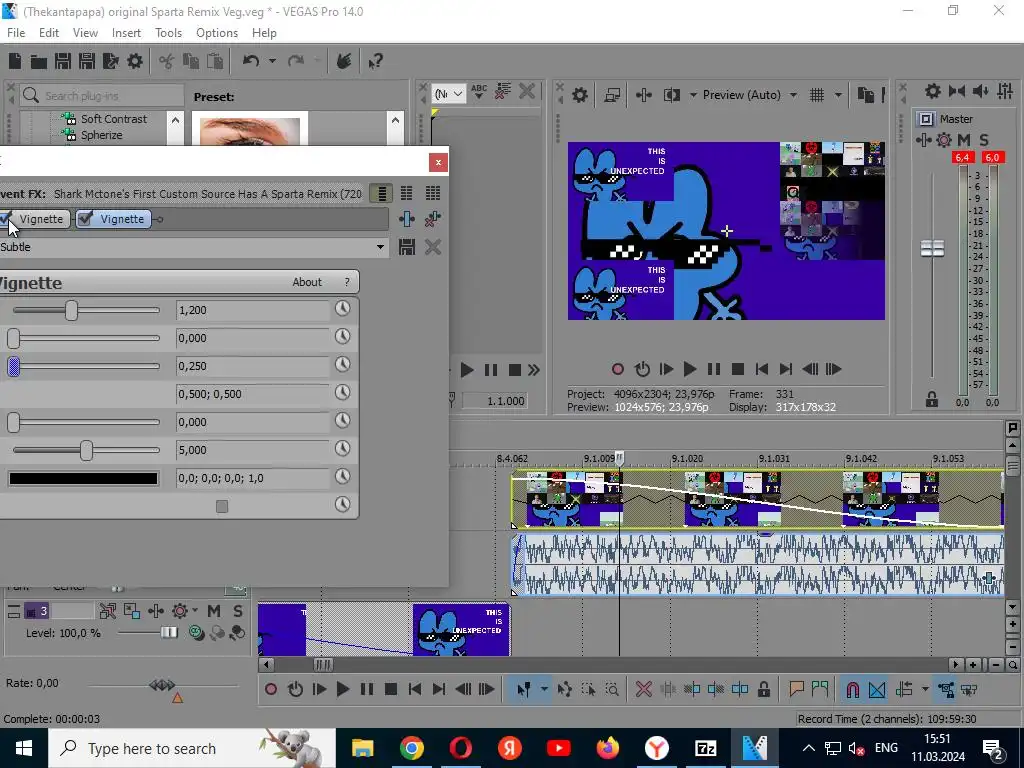Click the Downmix Output icon in Master Bus
Screen dimensions: 1024x768
point(957,91)
